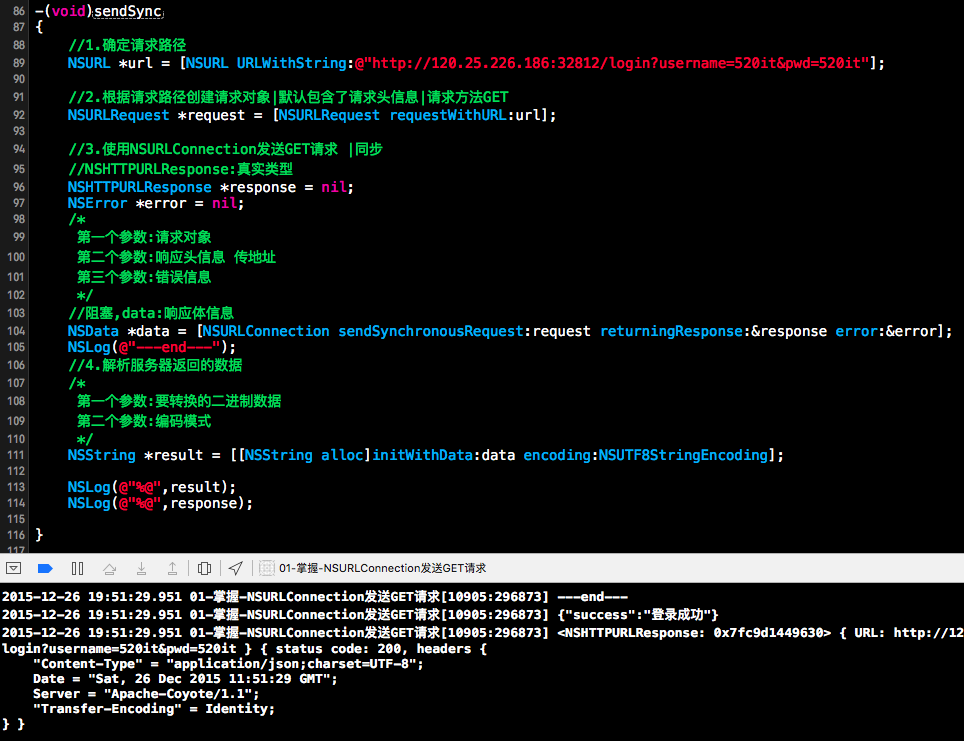Click the "Transfer-Encoding" = Identity console line

coord(154,709)
